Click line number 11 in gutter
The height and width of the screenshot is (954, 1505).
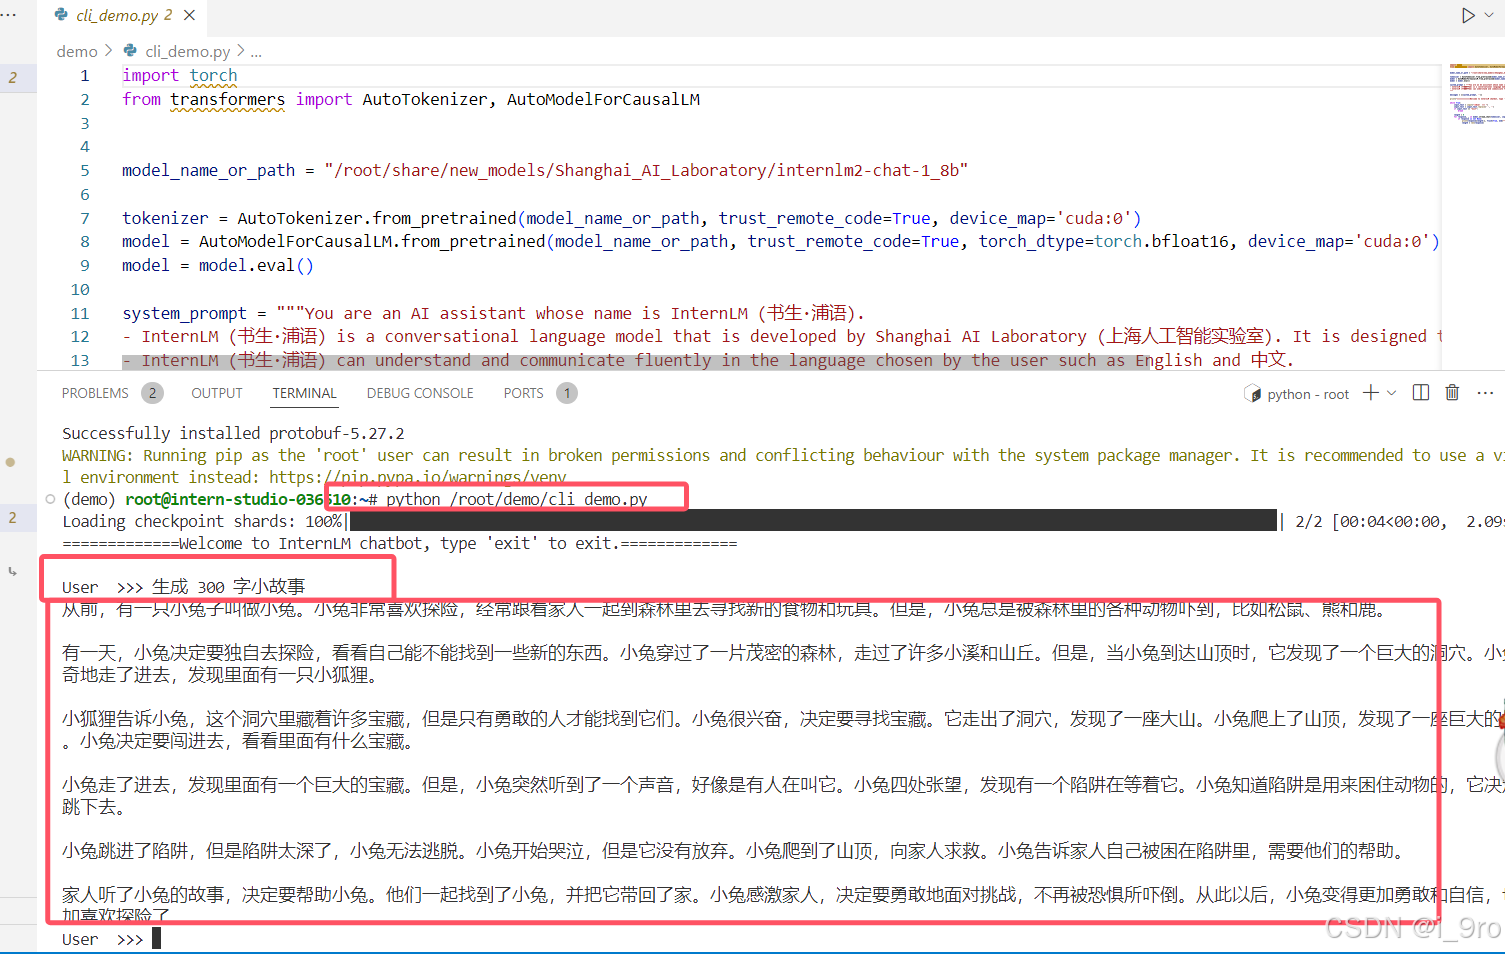[80, 313]
